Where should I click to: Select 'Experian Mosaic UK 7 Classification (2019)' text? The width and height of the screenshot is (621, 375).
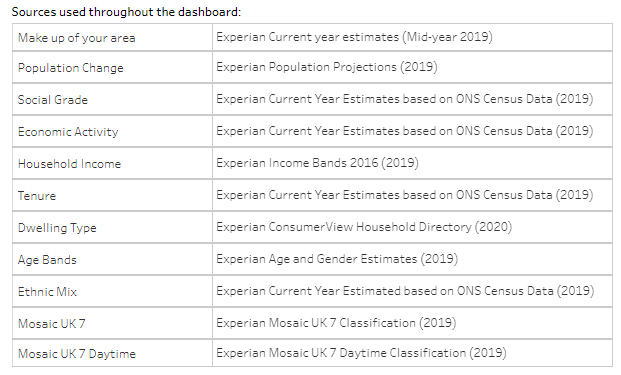336,323
